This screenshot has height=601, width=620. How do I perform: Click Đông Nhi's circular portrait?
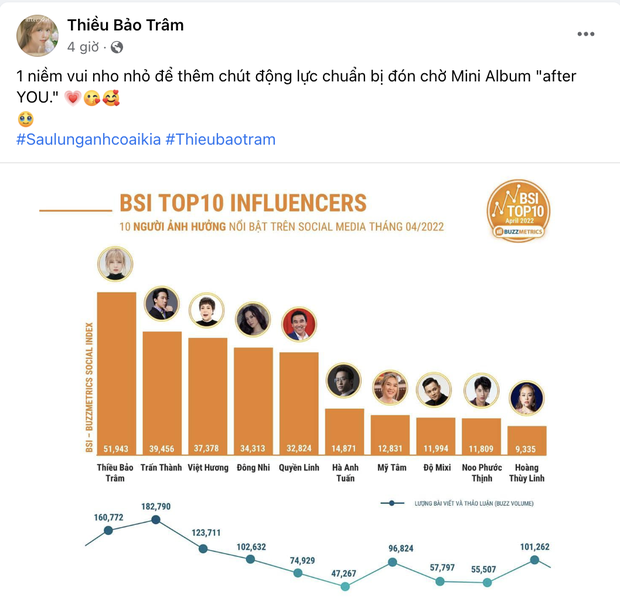[x=252, y=320]
